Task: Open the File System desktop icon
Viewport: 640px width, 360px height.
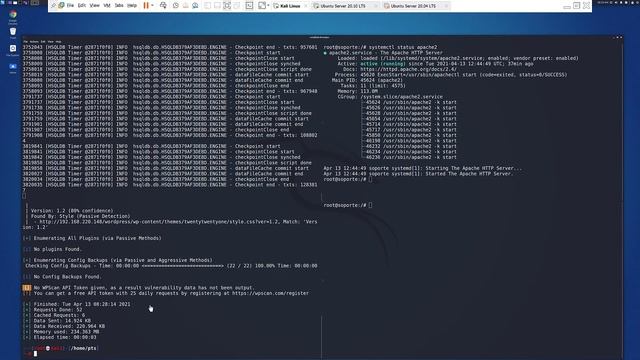Action: tap(13, 50)
